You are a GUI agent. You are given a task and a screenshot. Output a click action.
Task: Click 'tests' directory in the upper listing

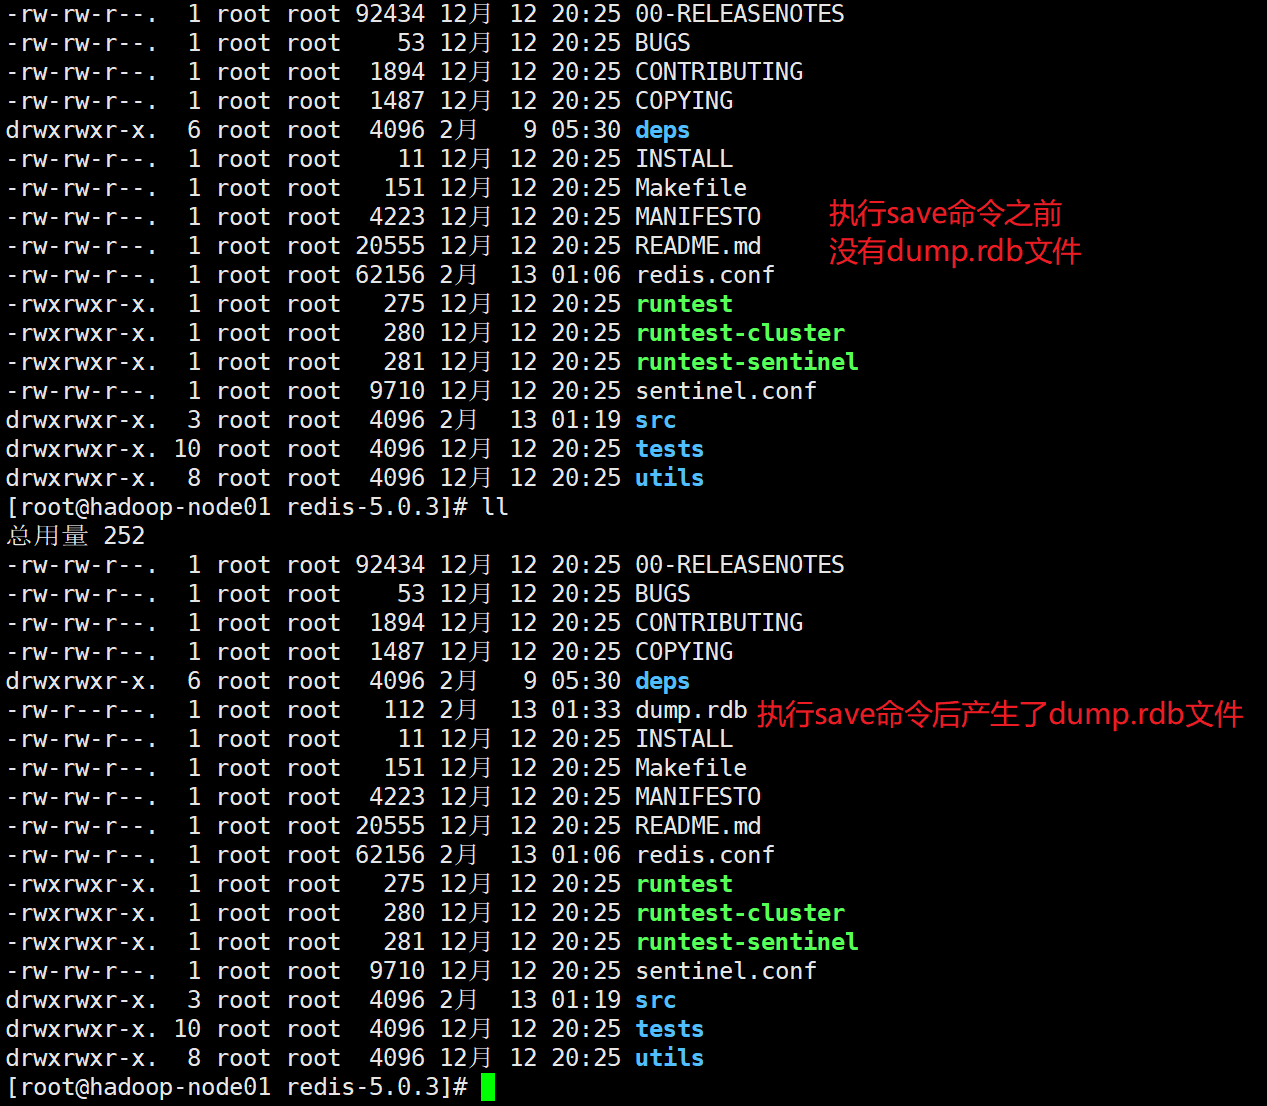670,449
